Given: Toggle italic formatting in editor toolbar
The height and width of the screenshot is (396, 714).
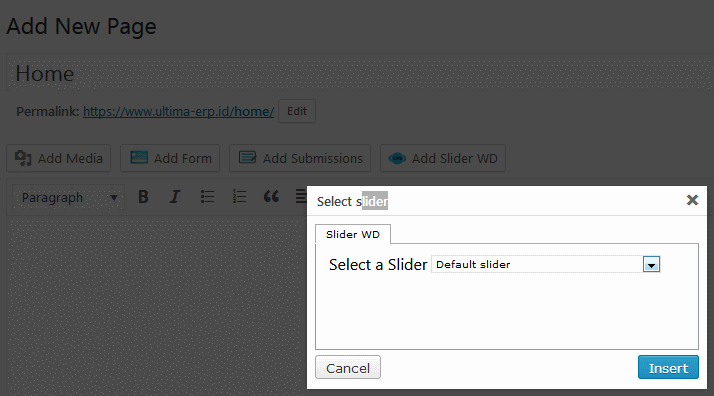Looking at the screenshot, I should tap(175, 197).
